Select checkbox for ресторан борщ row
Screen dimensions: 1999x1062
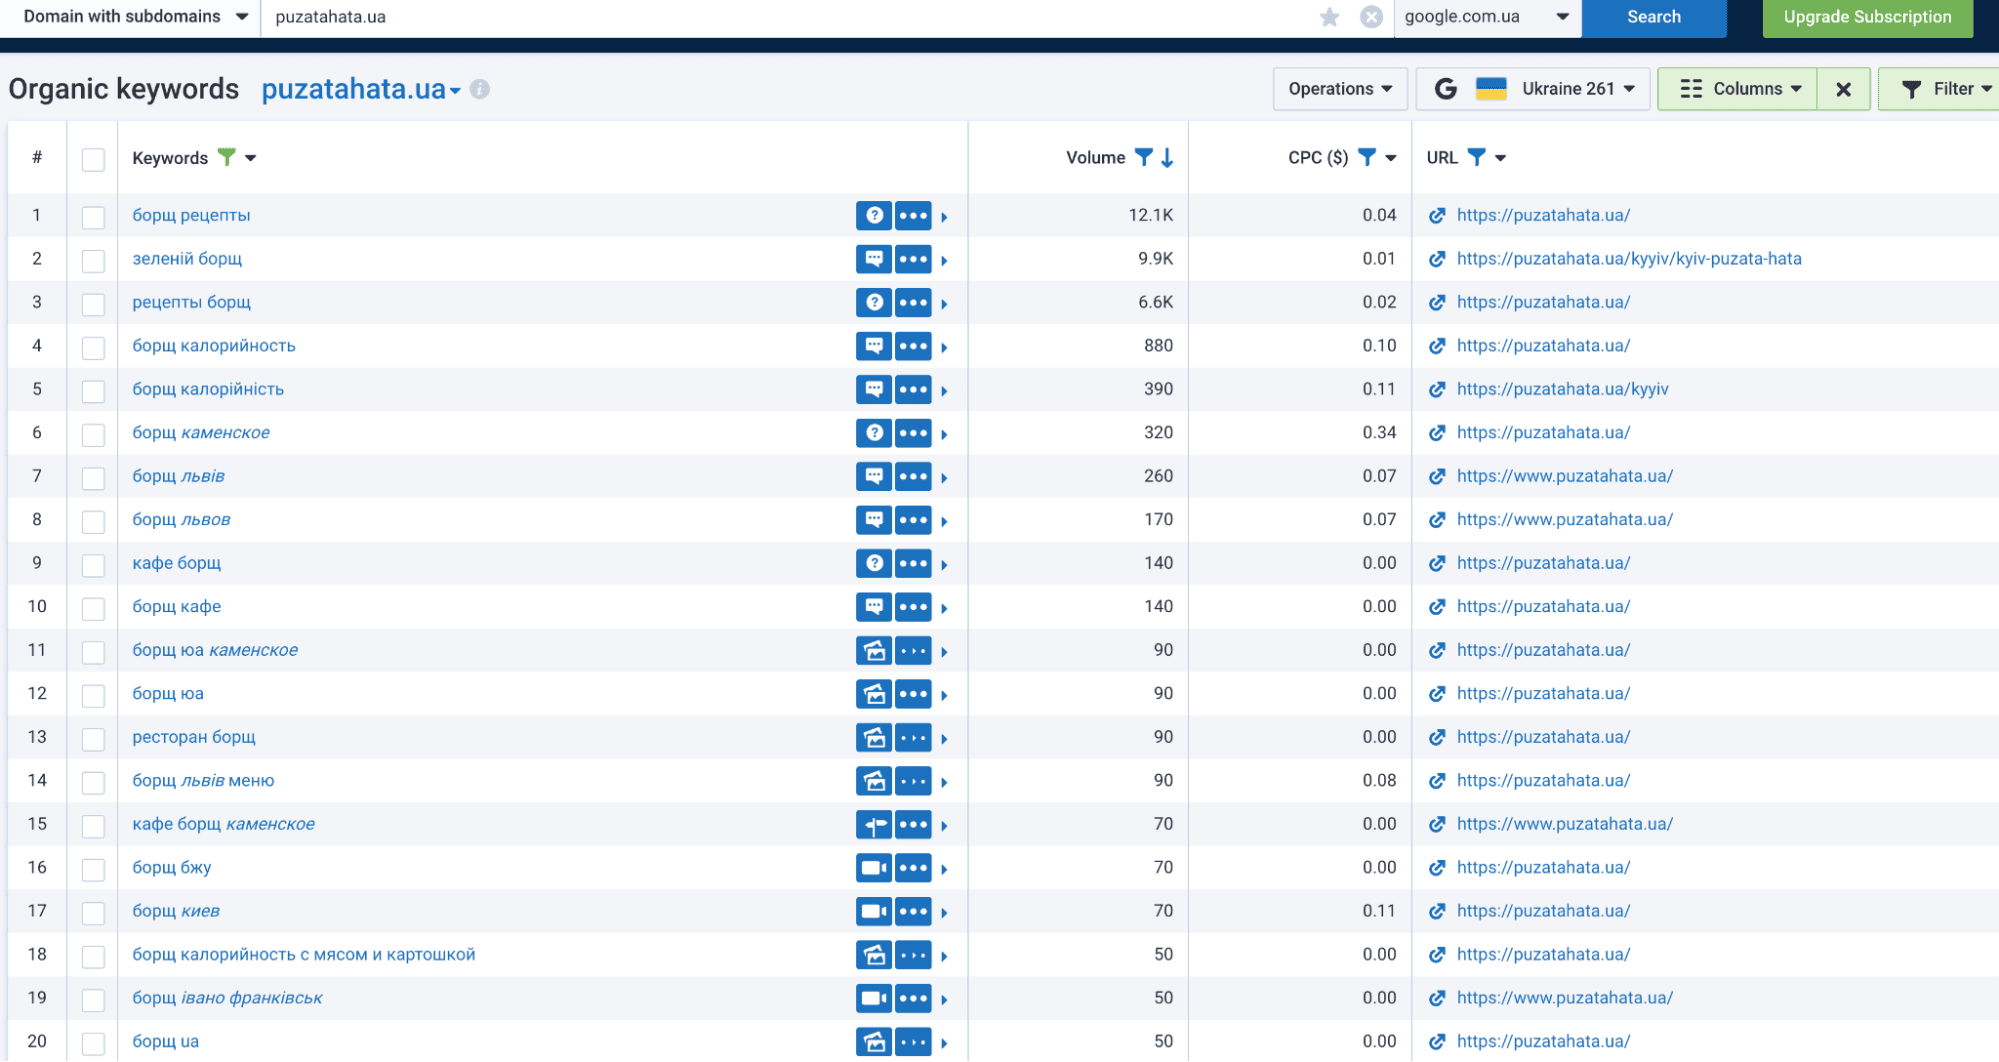tap(93, 738)
